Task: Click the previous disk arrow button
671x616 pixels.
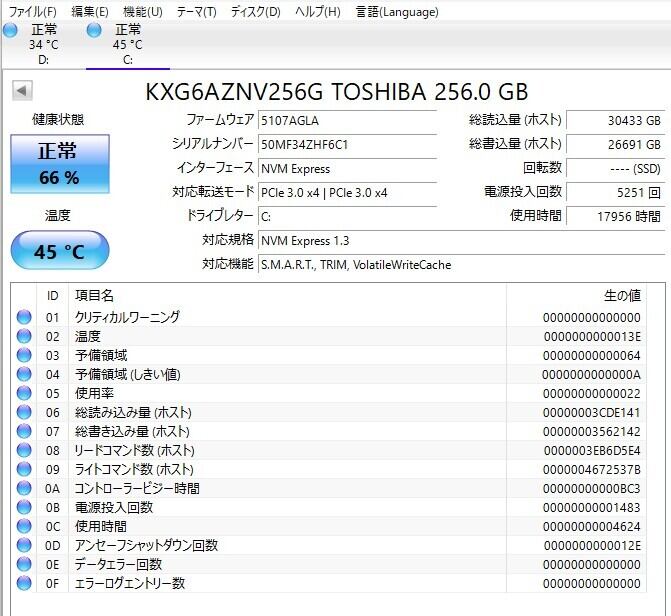Action: click(x=21, y=91)
